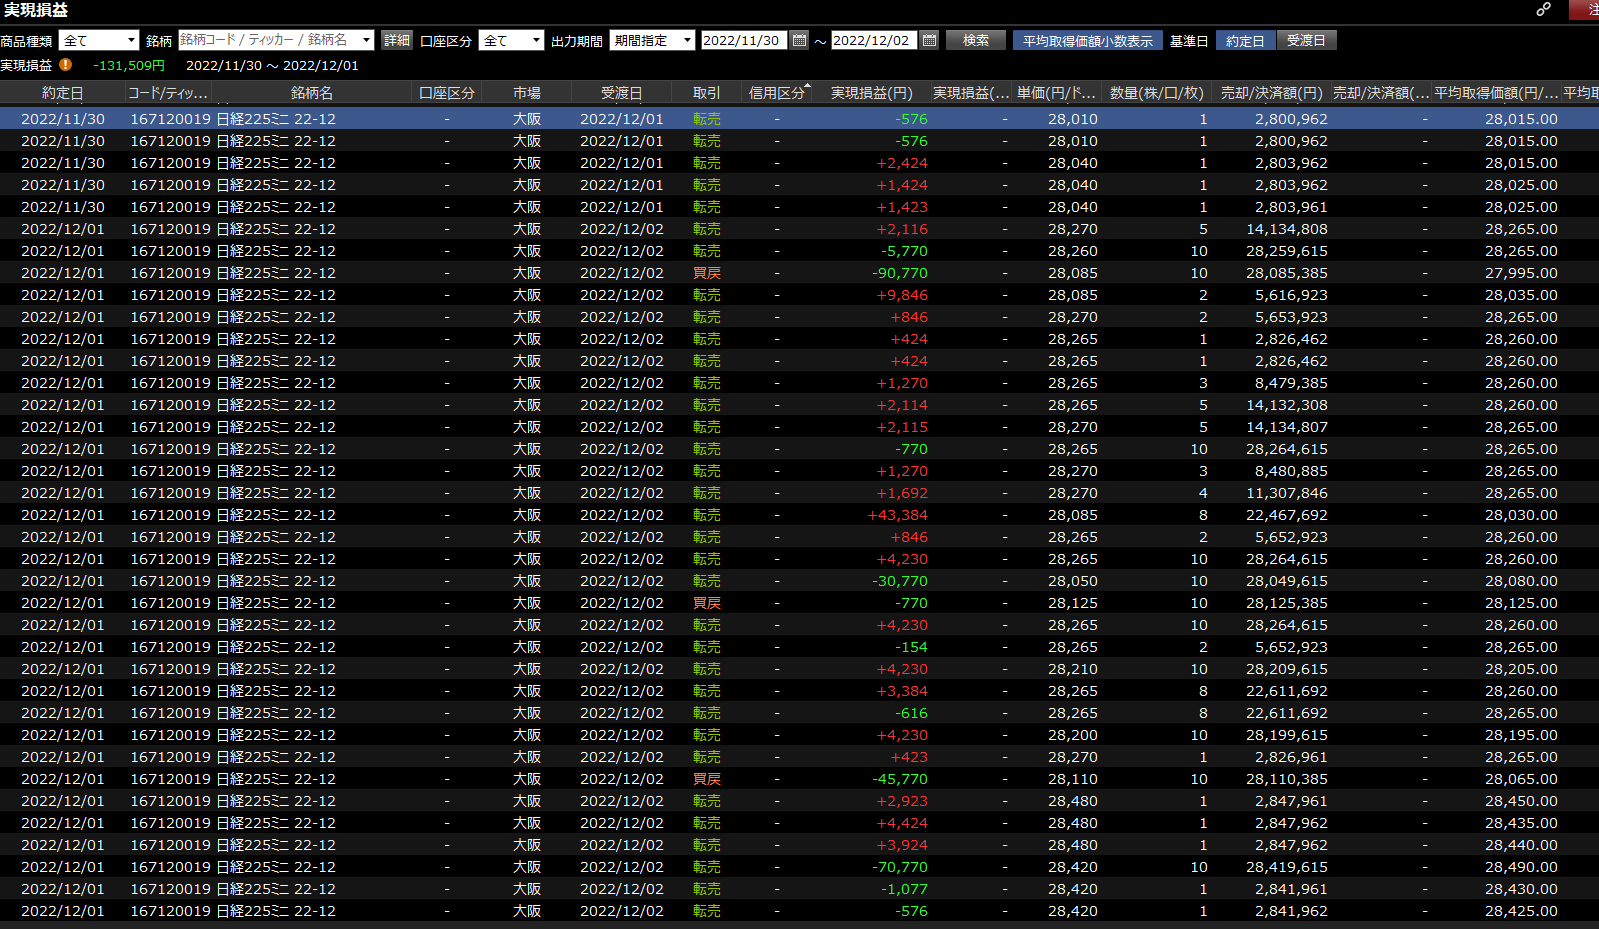Click the red button at top right
The image size is (1599, 929).
[x=1585, y=10]
